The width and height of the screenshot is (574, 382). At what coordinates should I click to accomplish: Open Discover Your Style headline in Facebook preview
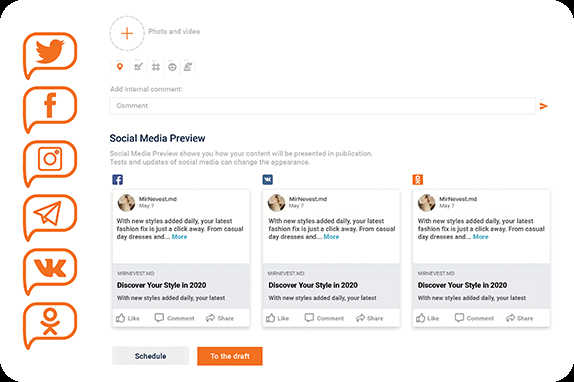[x=161, y=285]
